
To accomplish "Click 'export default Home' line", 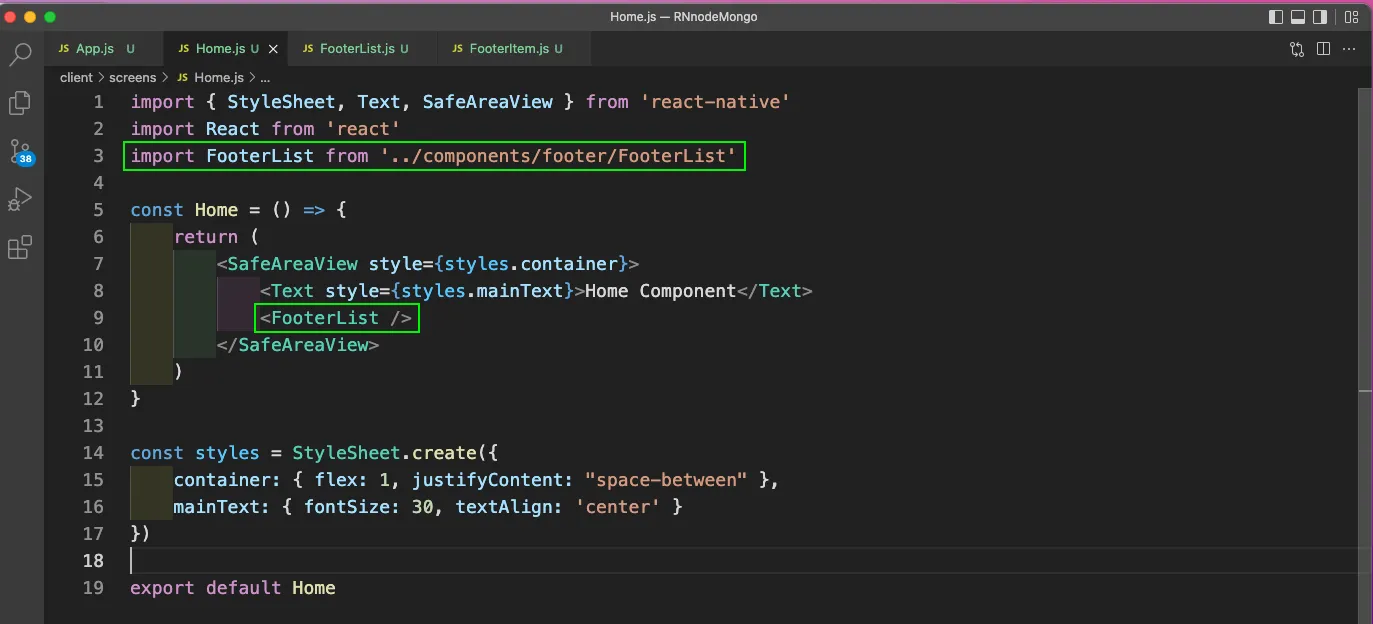I will 232,588.
